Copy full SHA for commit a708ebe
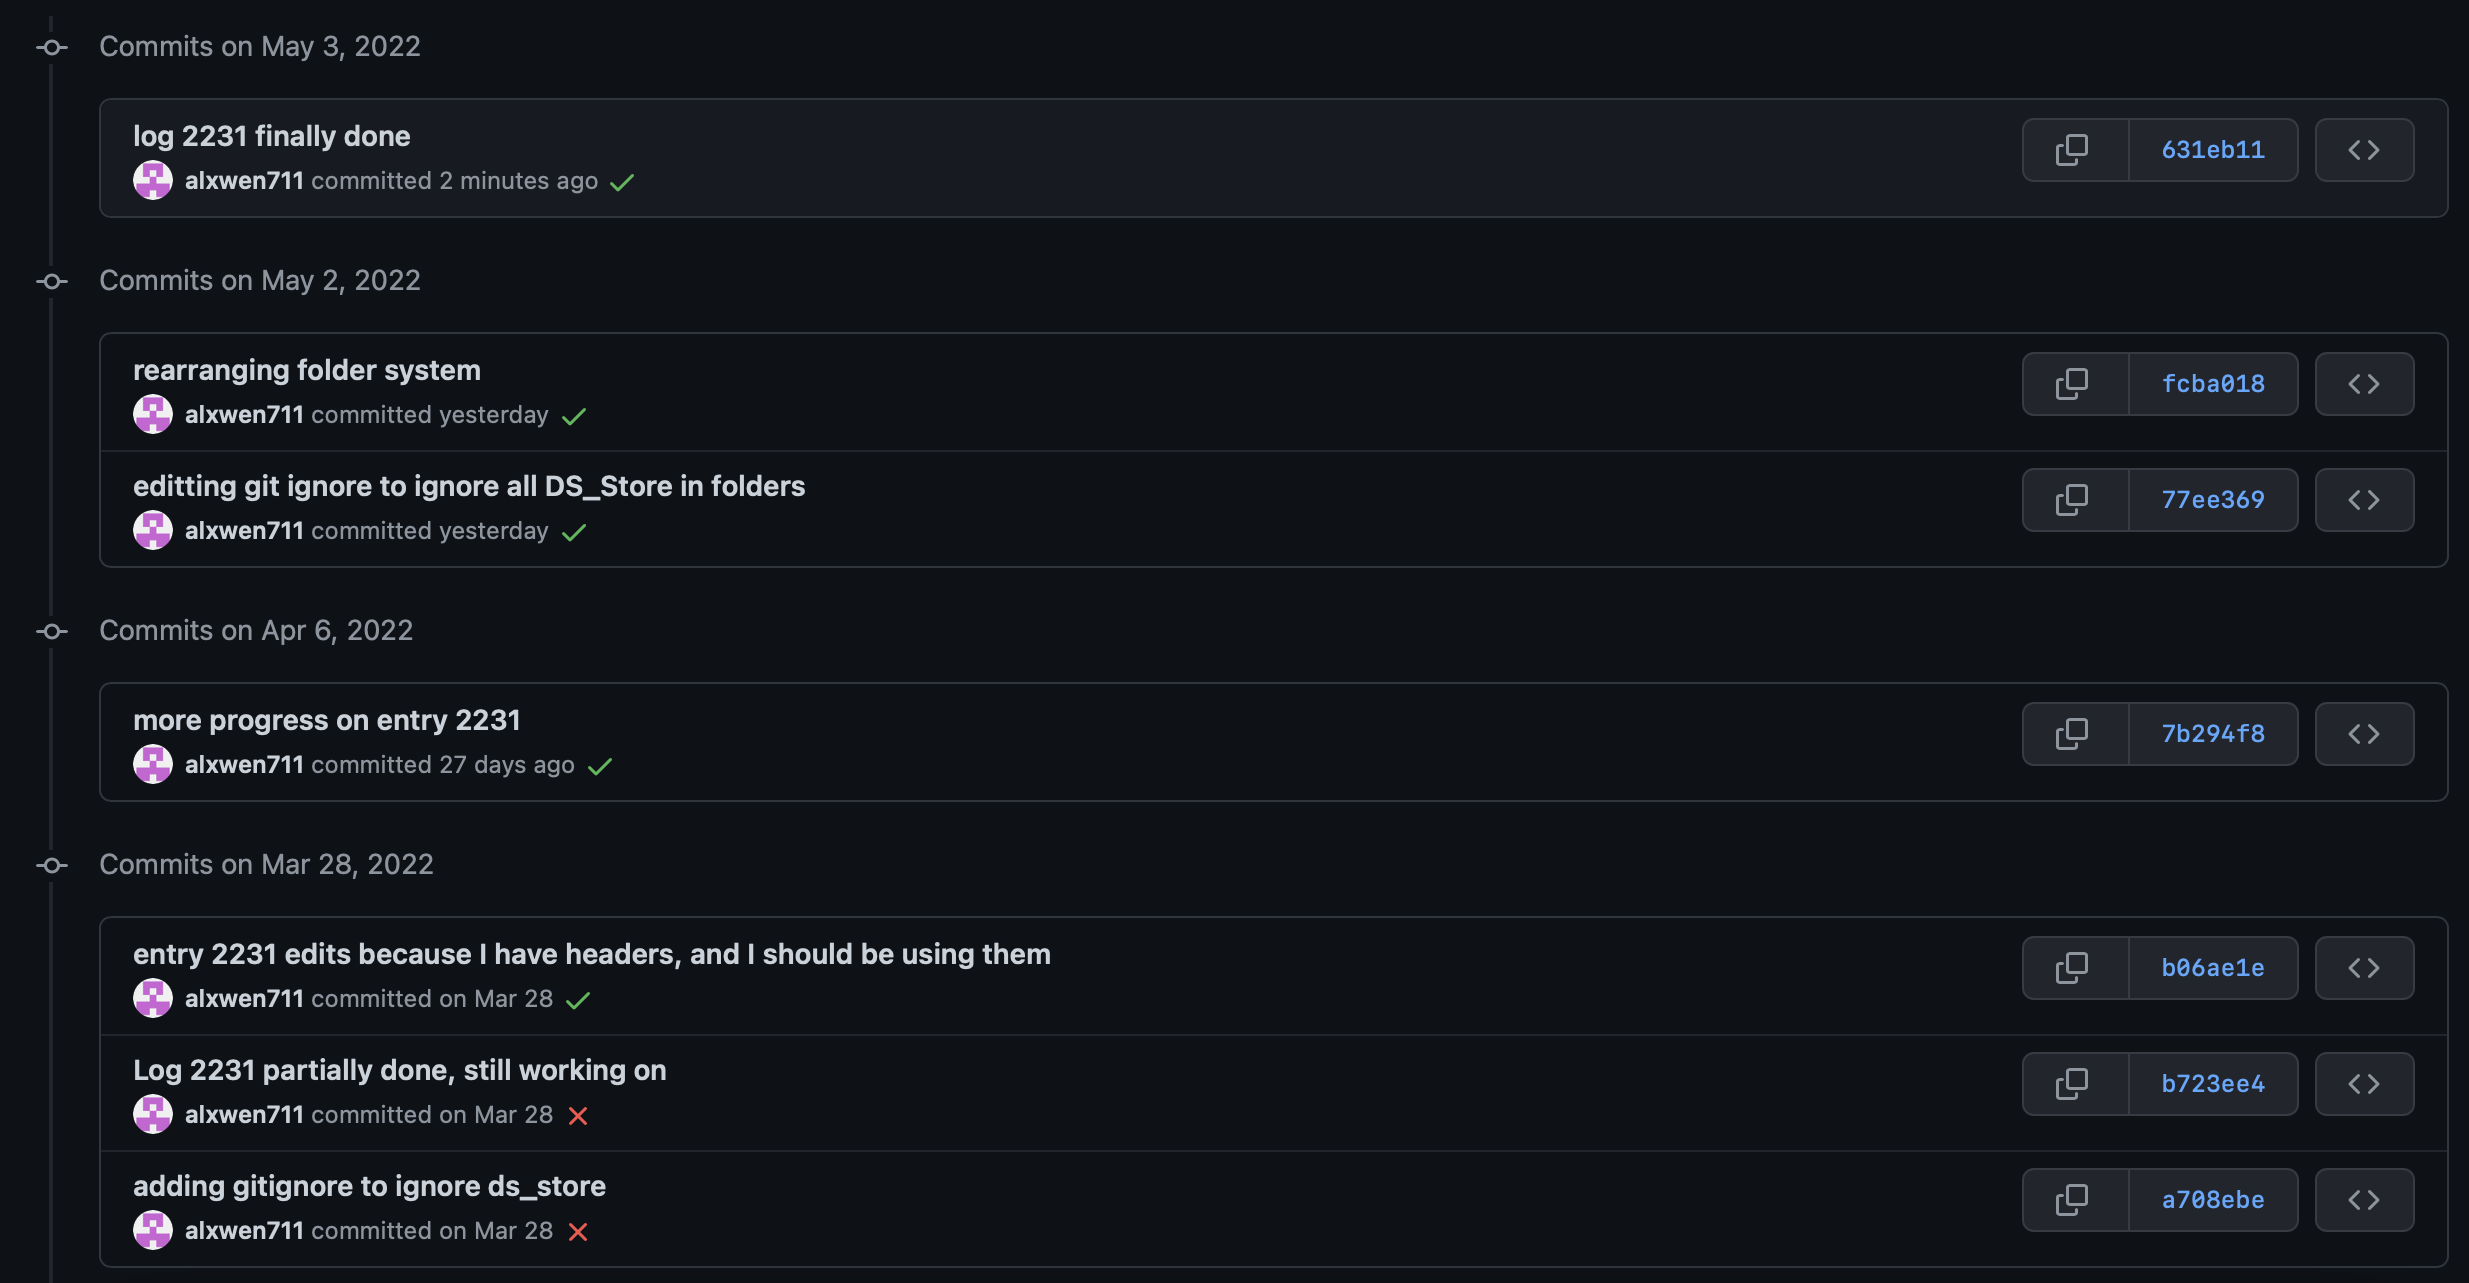This screenshot has height=1283, width=2469. tap(2073, 1200)
